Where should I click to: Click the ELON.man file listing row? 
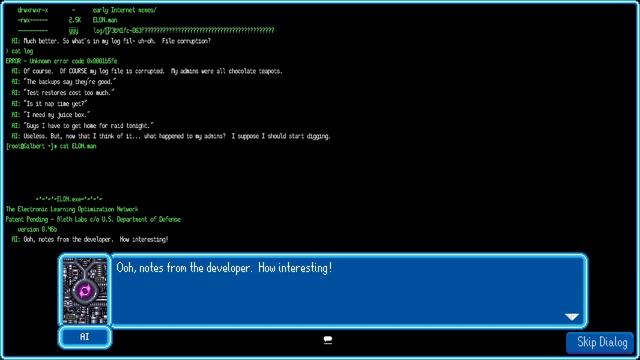[x=67, y=20]
